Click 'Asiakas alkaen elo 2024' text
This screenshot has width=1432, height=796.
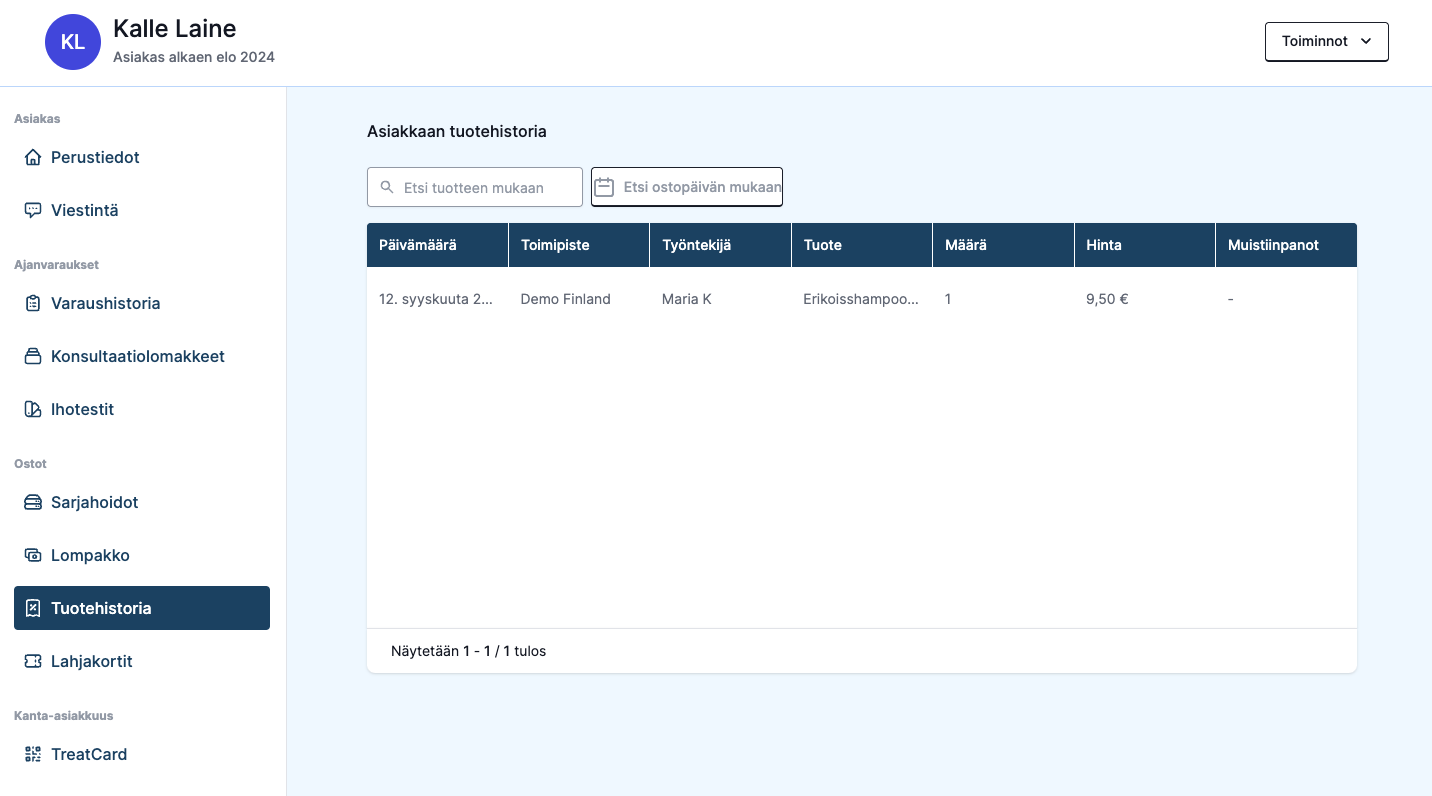194,57
